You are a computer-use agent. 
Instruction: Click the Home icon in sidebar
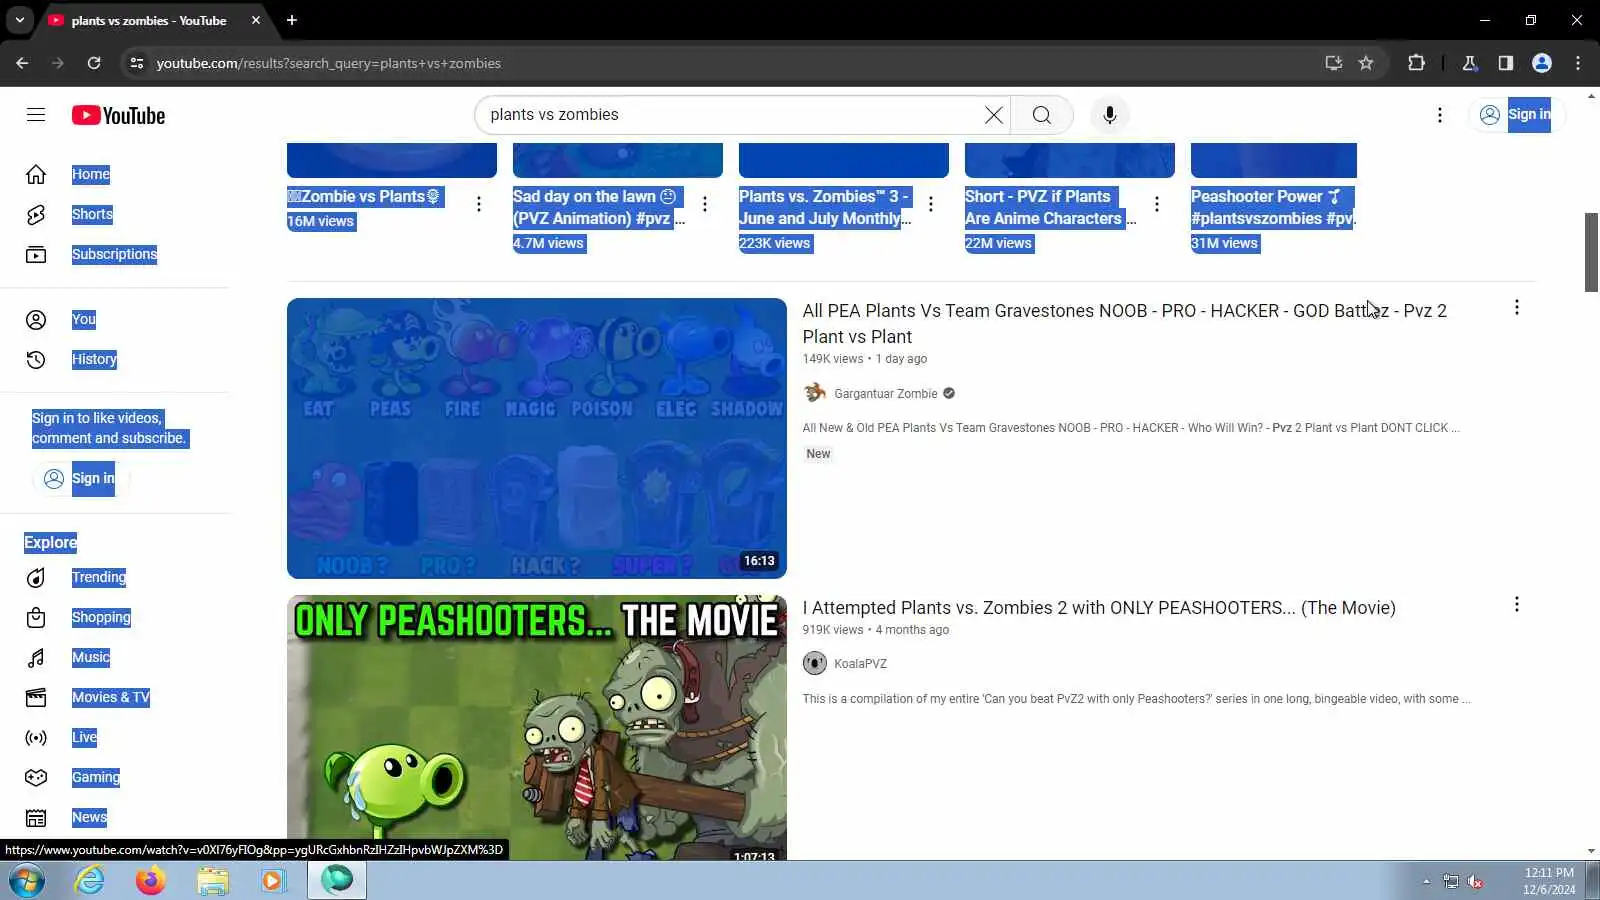[36, 174]
